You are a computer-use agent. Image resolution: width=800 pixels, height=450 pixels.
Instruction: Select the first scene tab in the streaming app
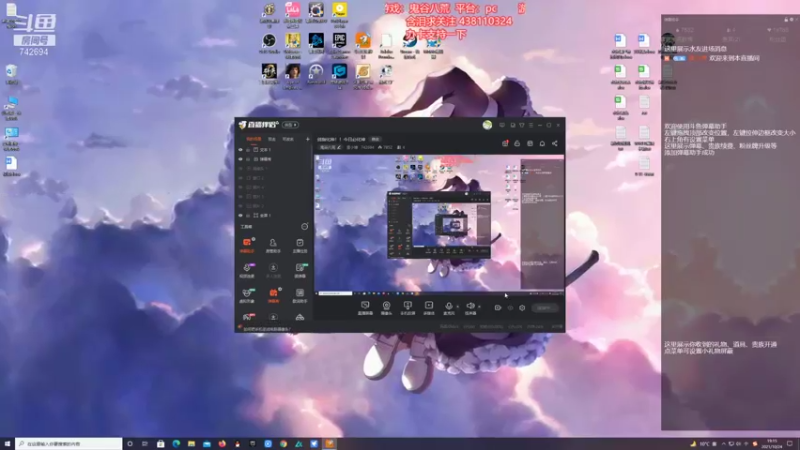tap(254, 139)
